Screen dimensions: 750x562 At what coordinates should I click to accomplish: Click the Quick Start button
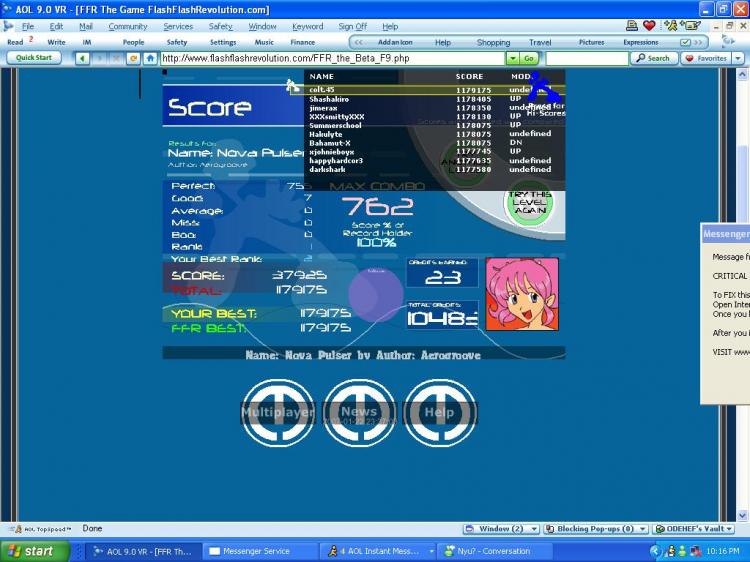pyautogui.click(x=33, y=58)
